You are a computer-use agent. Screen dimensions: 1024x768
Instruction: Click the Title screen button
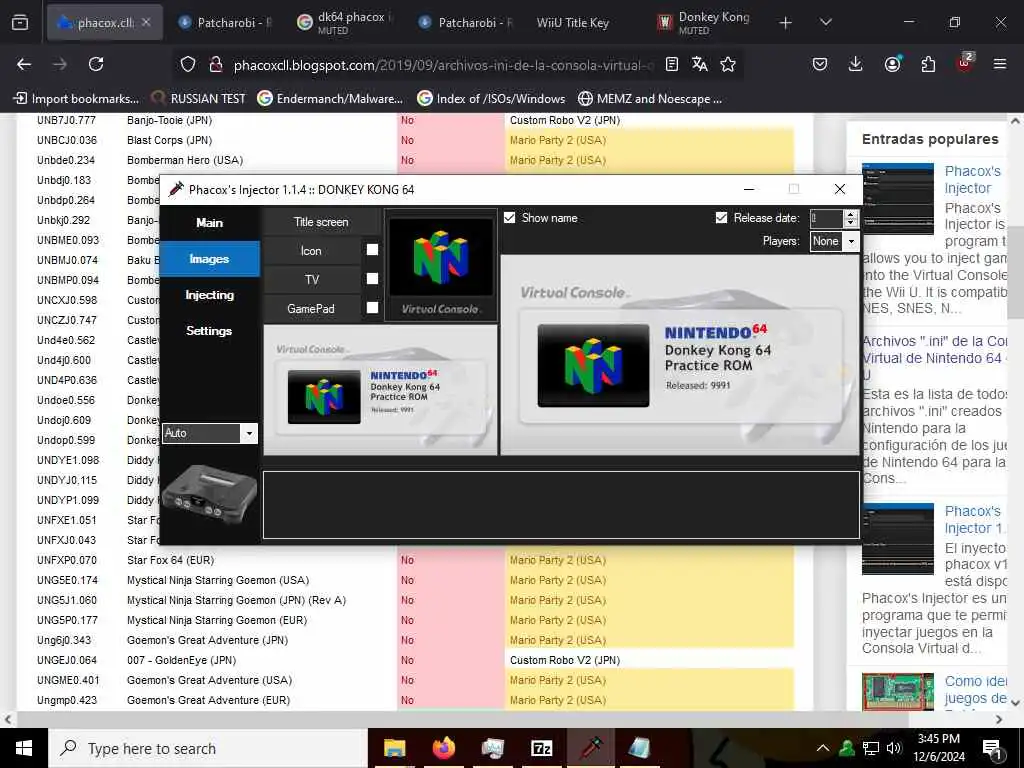[321, 222]
